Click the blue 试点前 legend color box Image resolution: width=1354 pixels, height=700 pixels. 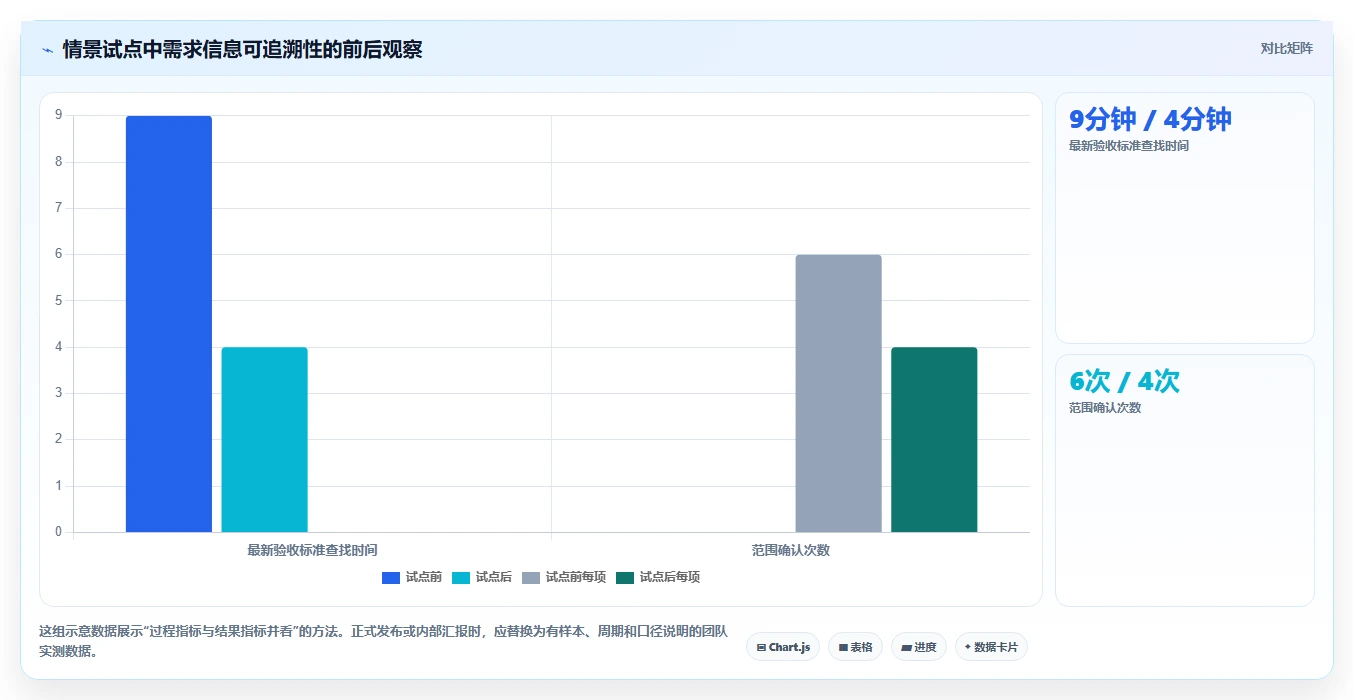pos(391,577)
